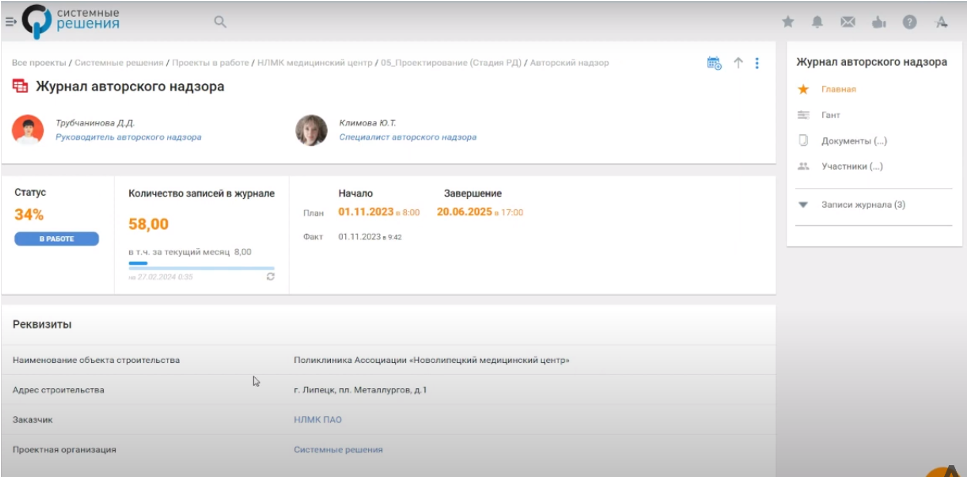Click the journal records progress bar
Viewport: 968px width, 478px height.
point(201,266)
